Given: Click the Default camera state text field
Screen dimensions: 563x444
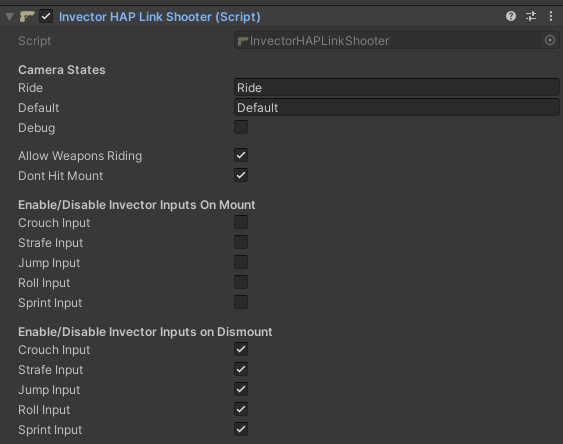Looking at the screenshot, I should (397, 107).
